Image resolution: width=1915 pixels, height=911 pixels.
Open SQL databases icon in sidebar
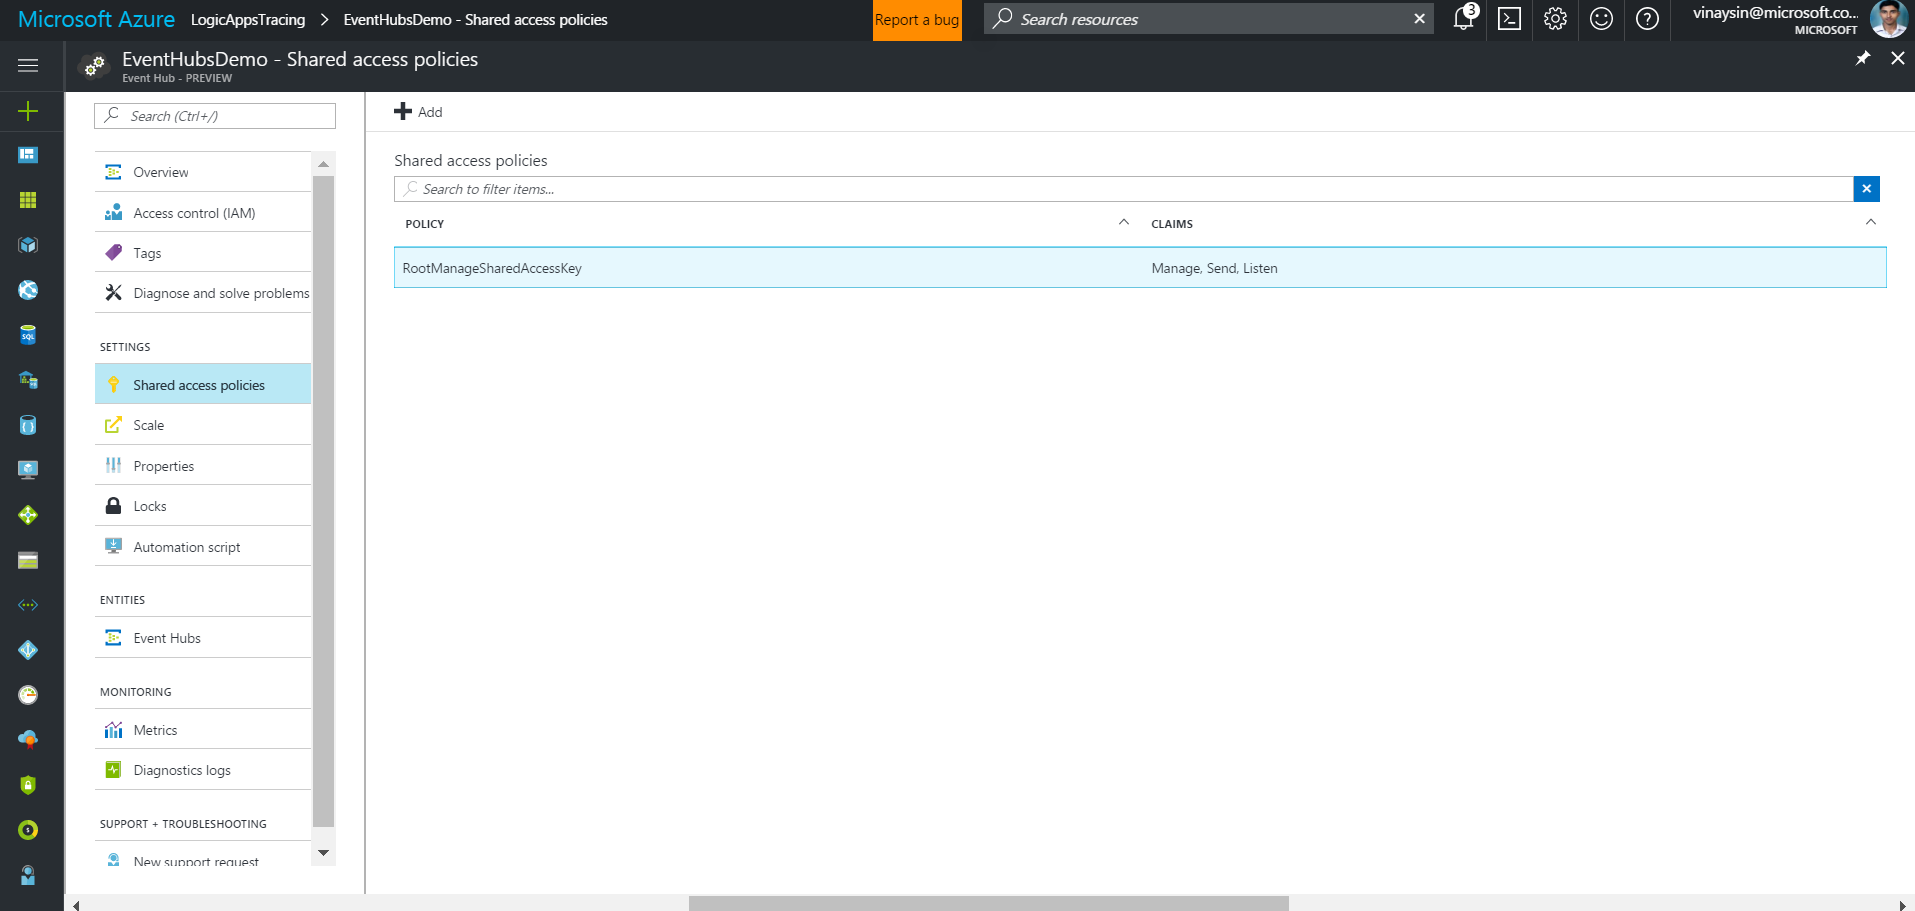28,335
